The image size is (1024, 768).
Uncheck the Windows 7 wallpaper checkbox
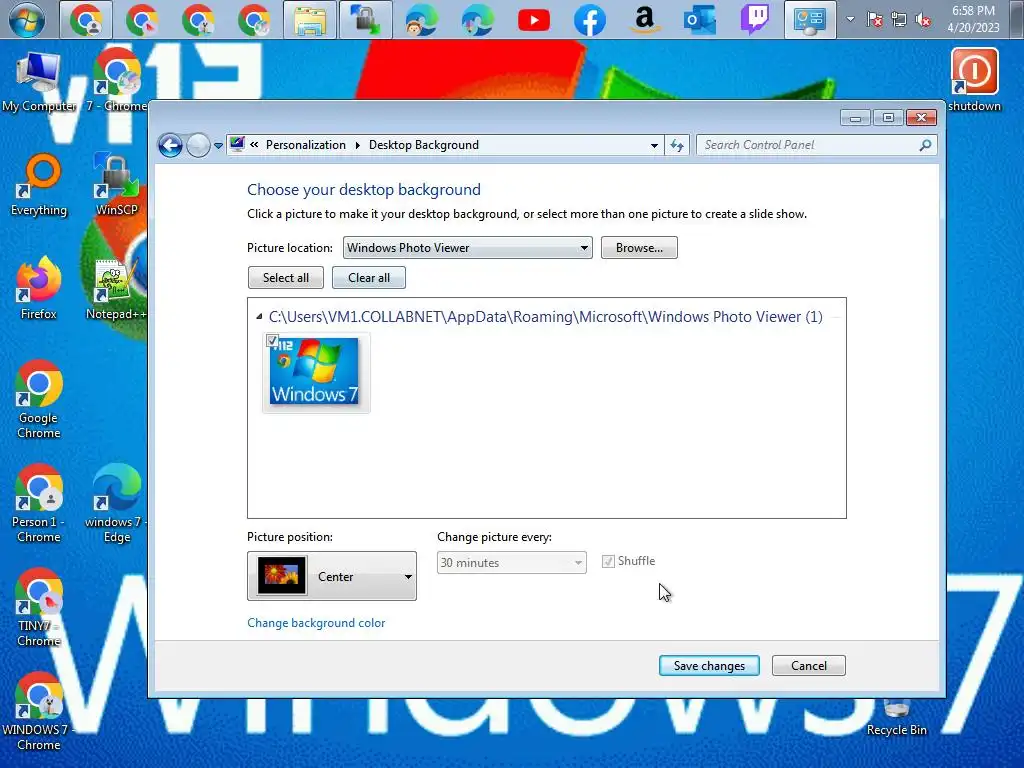(x=272, y=341)
